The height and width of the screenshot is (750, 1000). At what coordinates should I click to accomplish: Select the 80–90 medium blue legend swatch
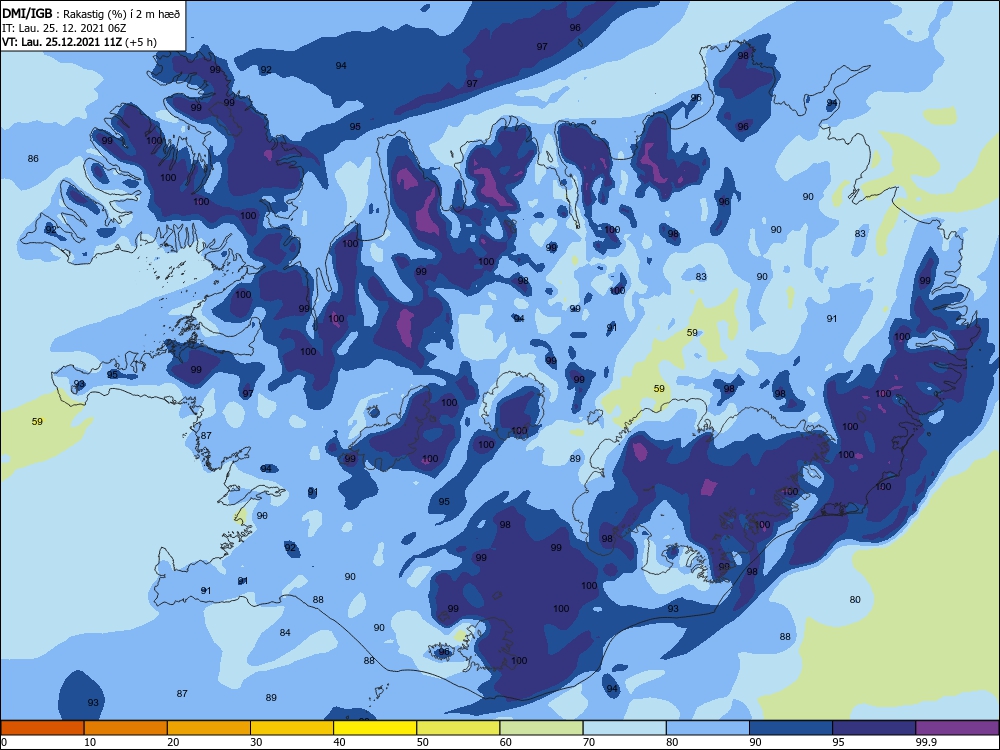tap(708, 728)
